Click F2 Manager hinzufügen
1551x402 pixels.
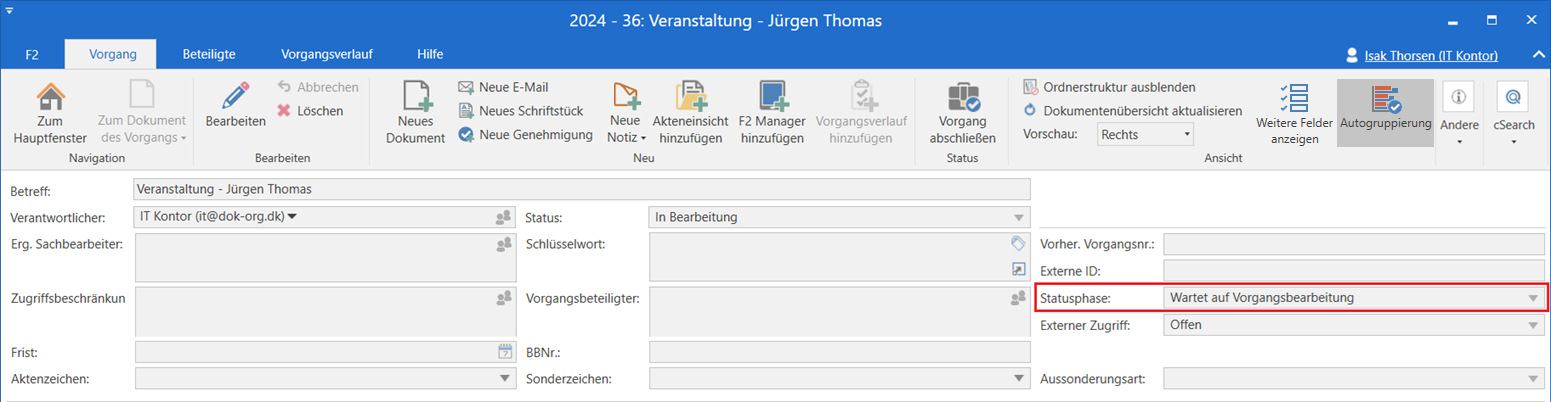click(772, 114)
